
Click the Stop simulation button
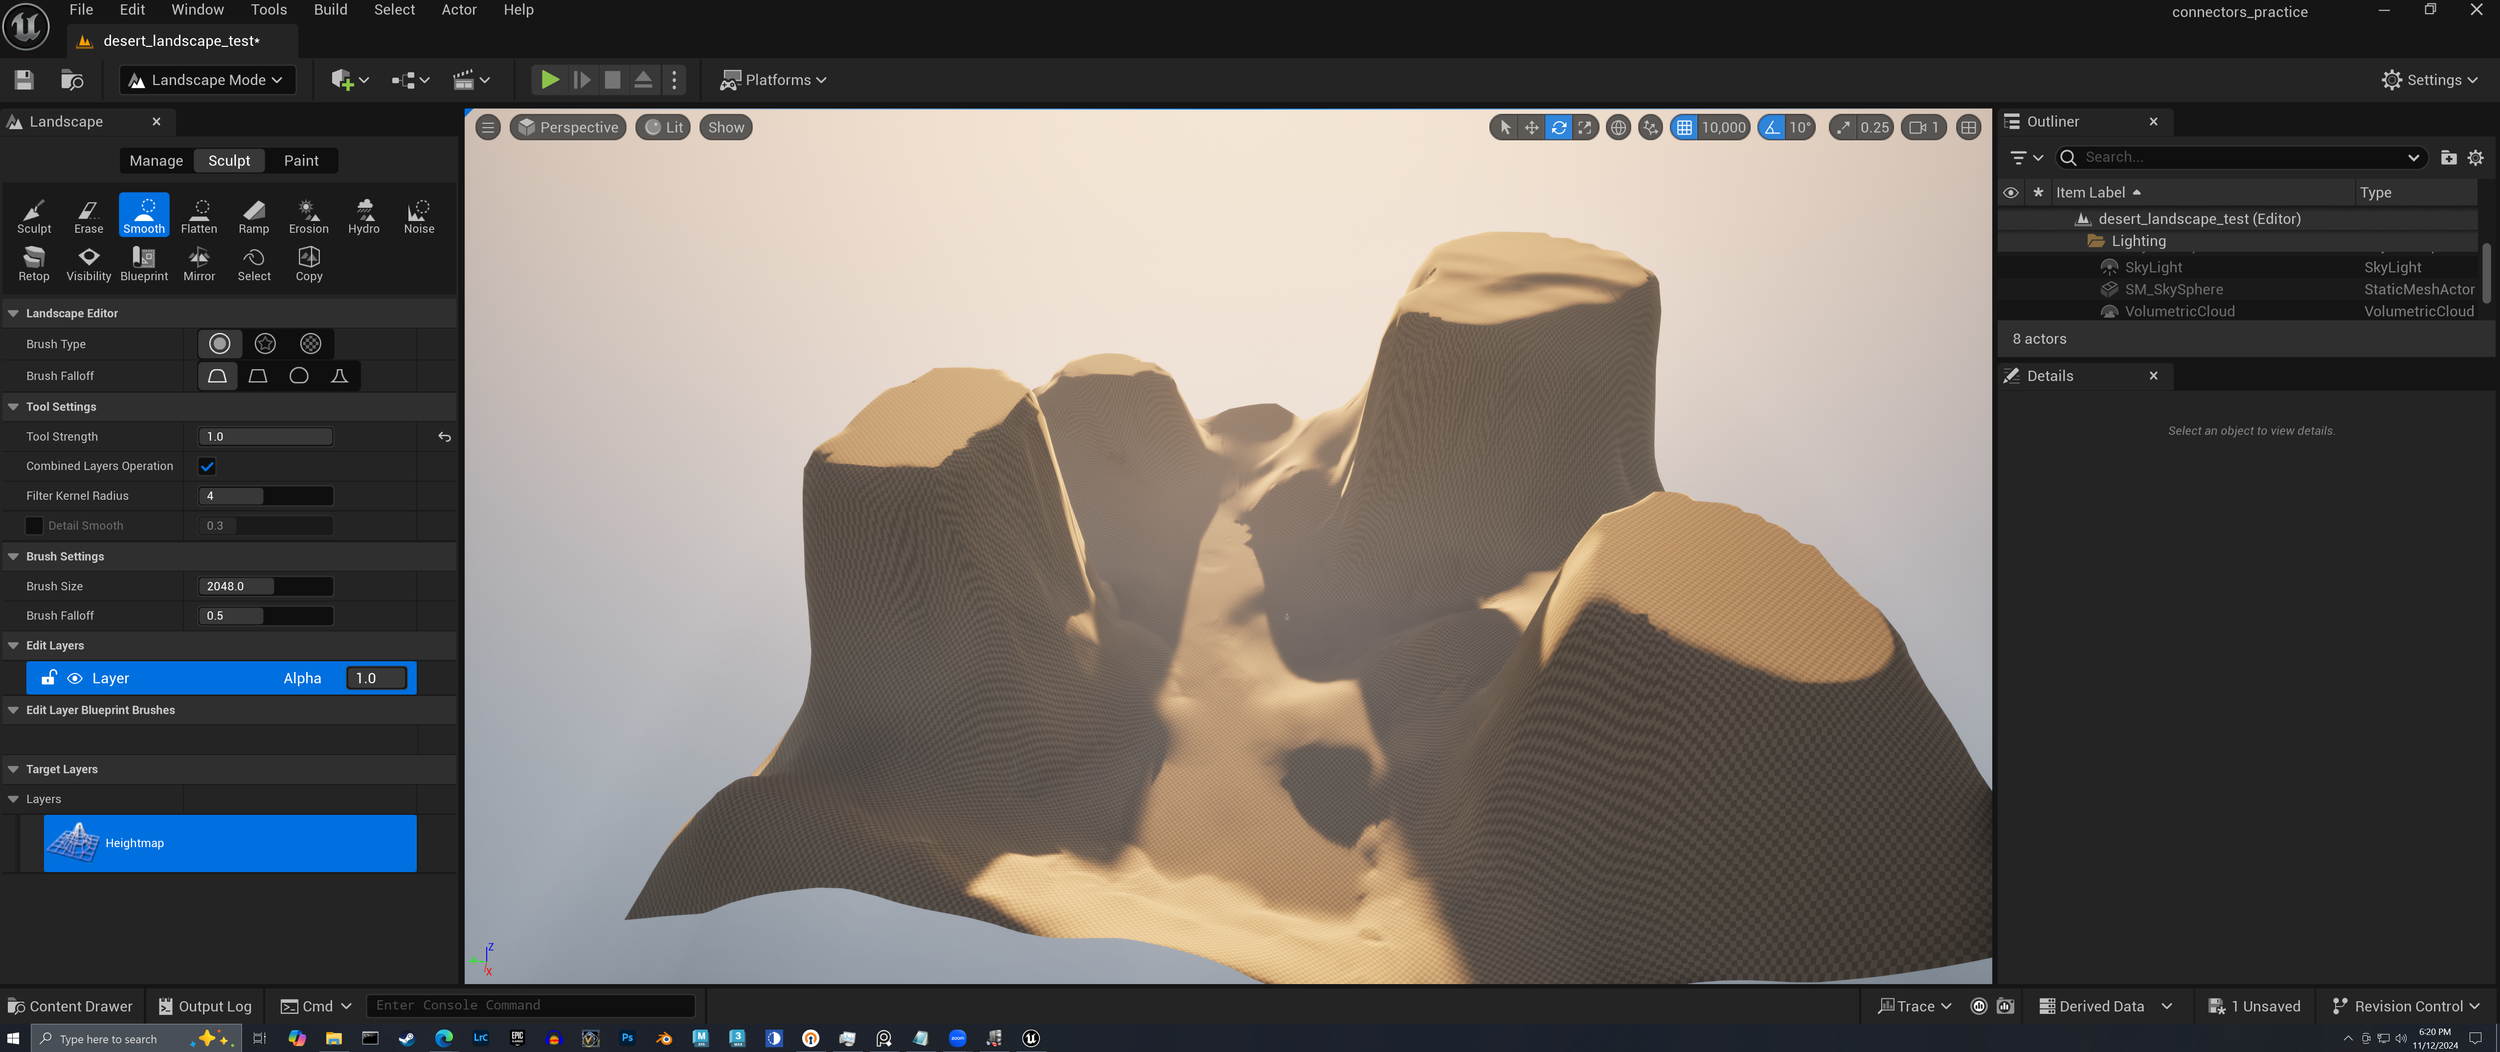pos(612,80)
